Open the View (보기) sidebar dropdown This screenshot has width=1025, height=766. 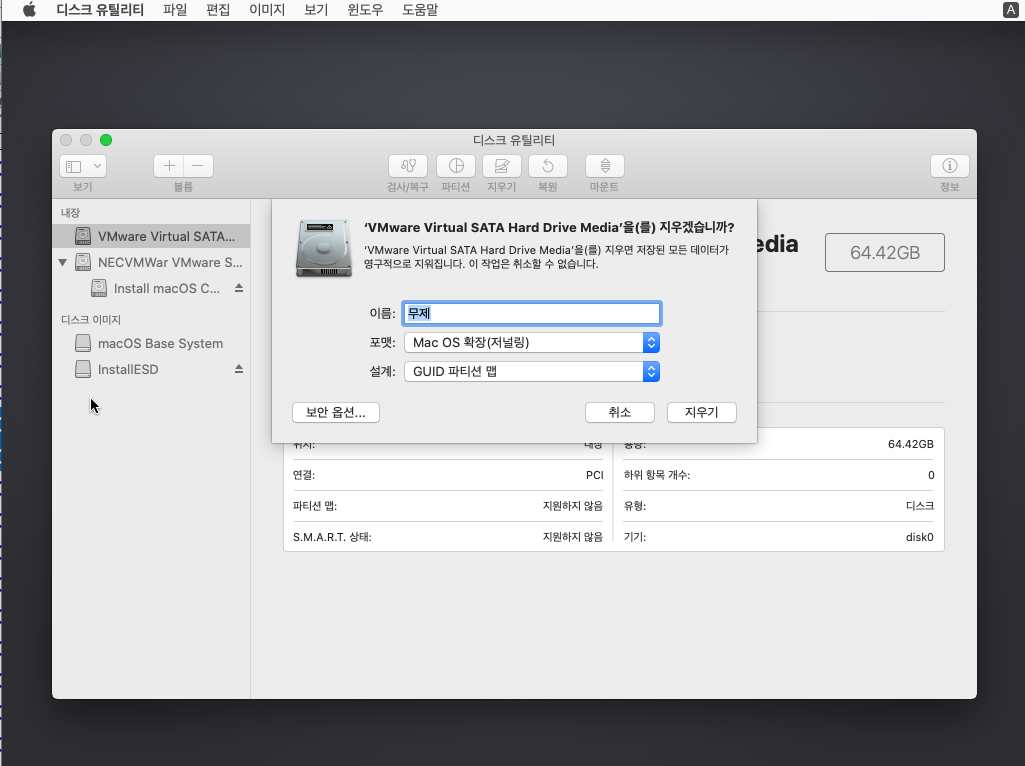pos(83,166)
